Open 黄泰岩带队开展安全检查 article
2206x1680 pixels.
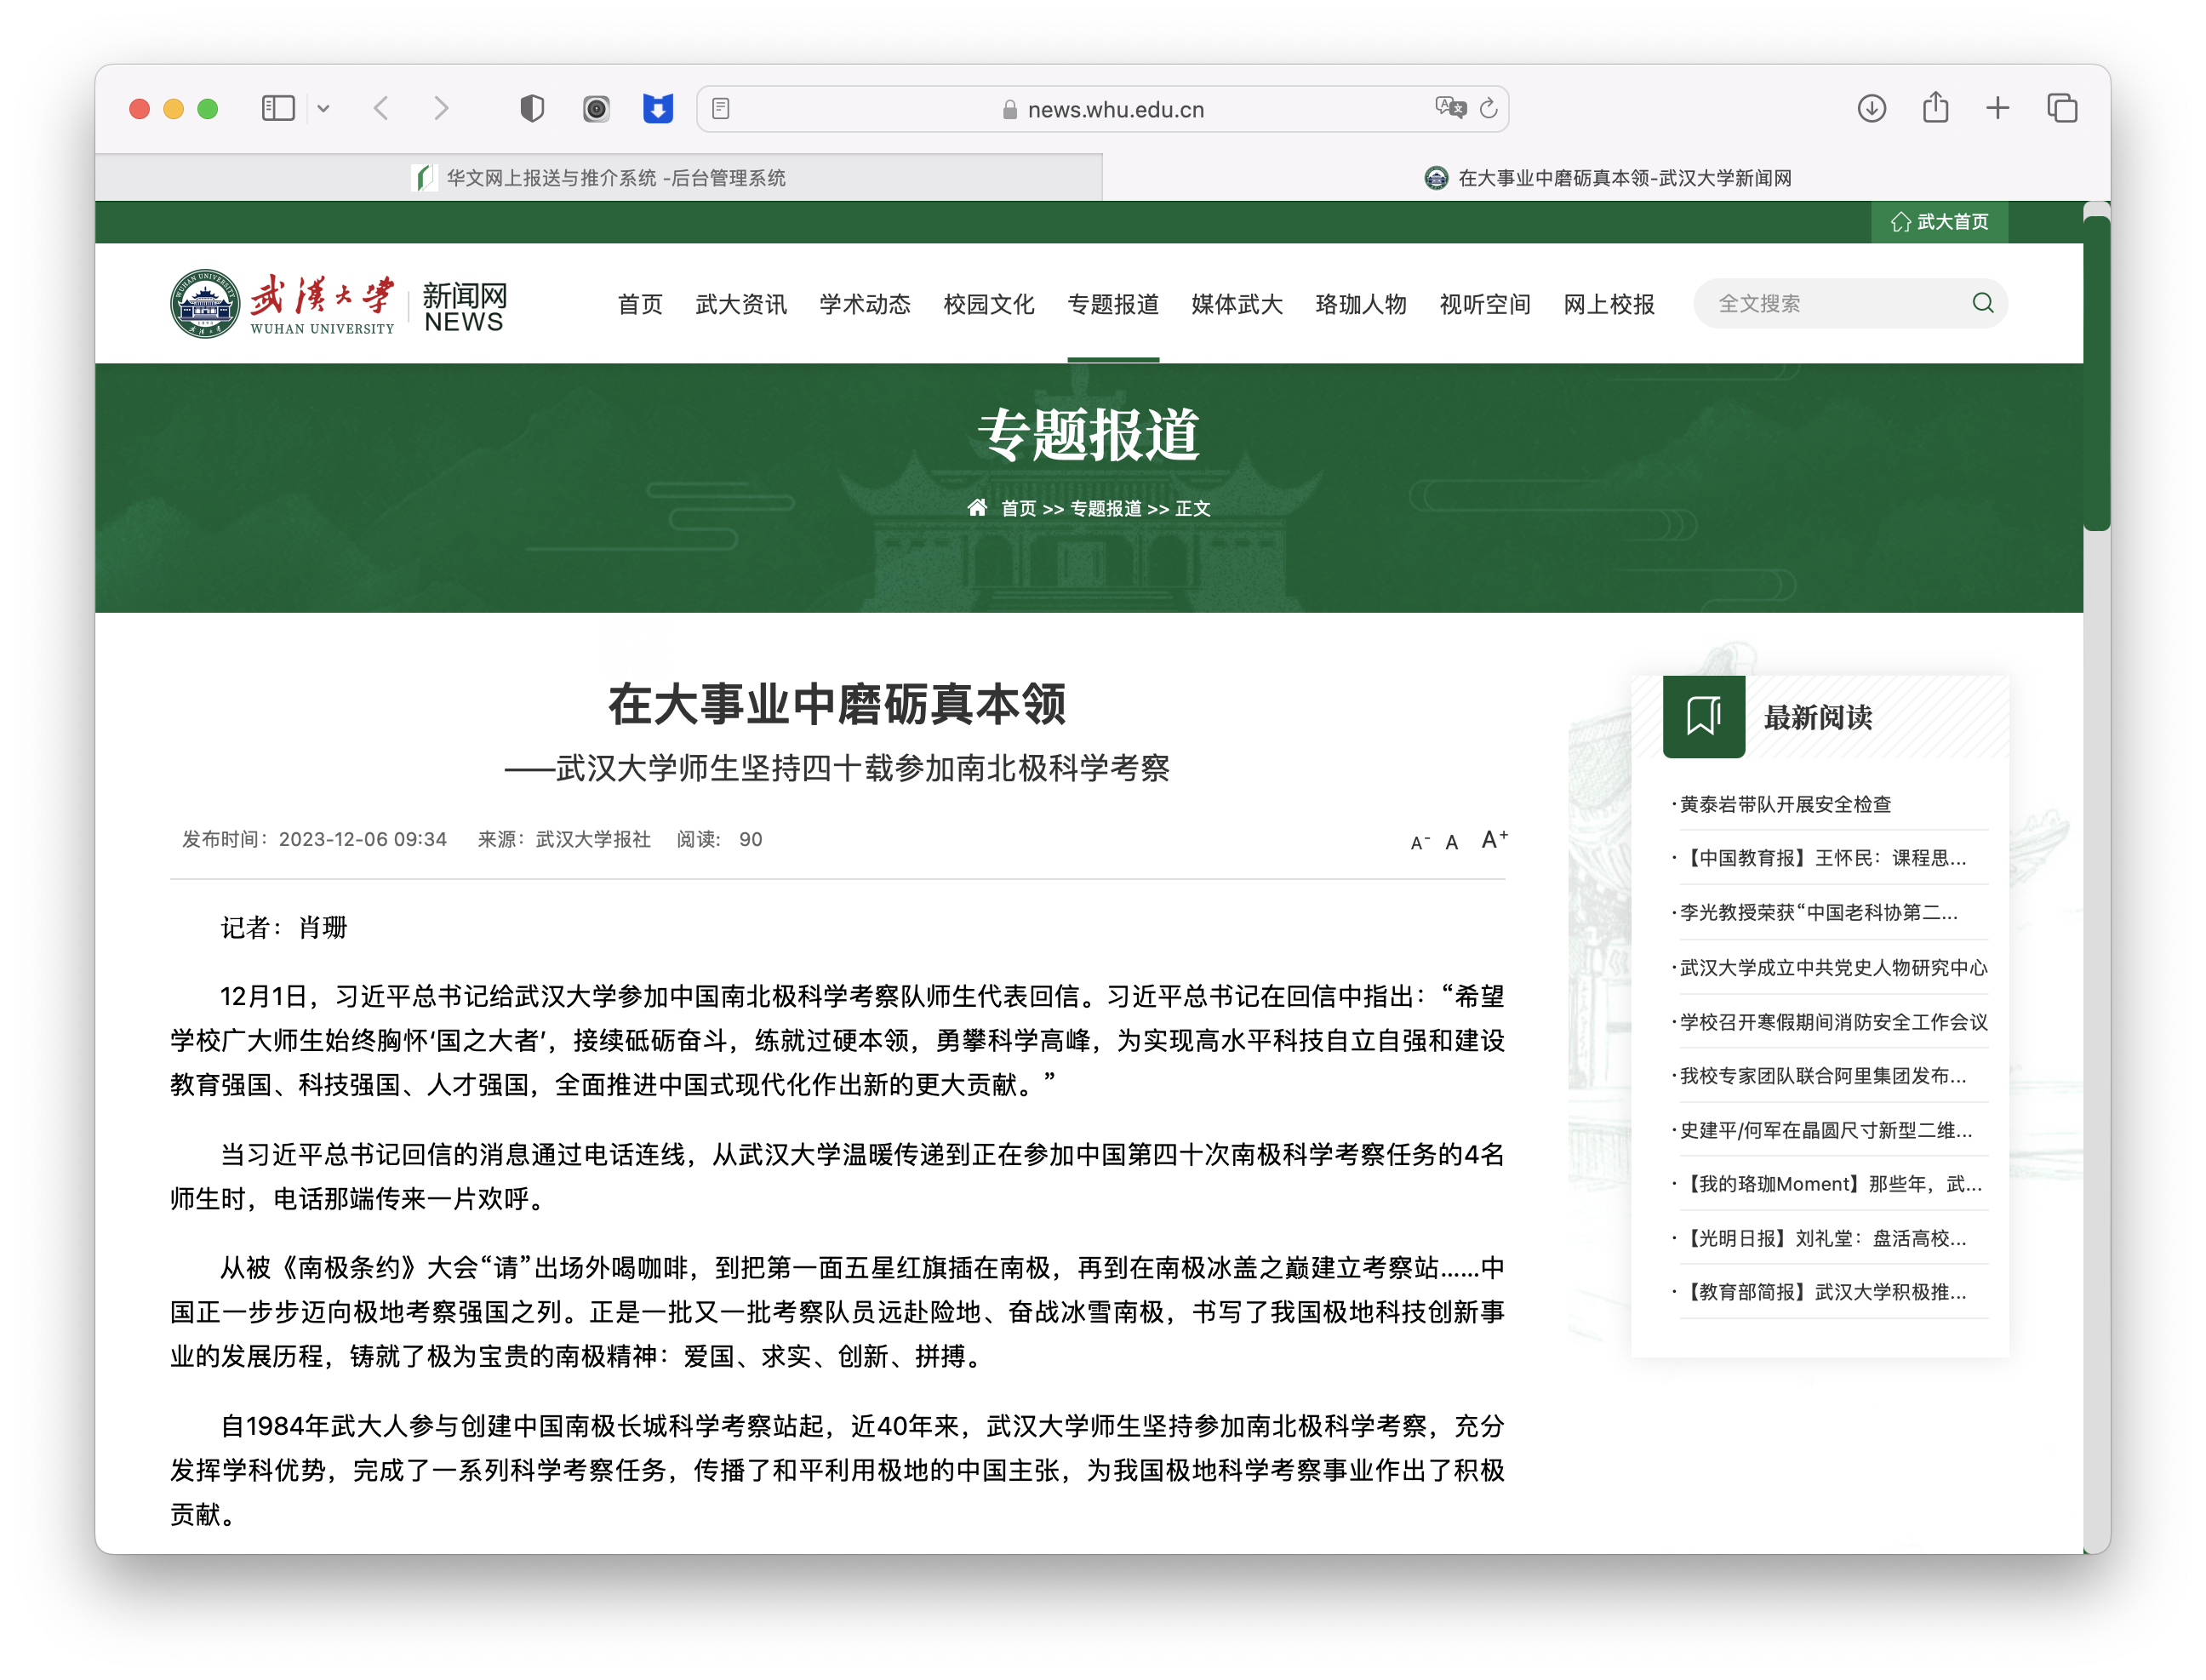click(x=1785, y=804)
